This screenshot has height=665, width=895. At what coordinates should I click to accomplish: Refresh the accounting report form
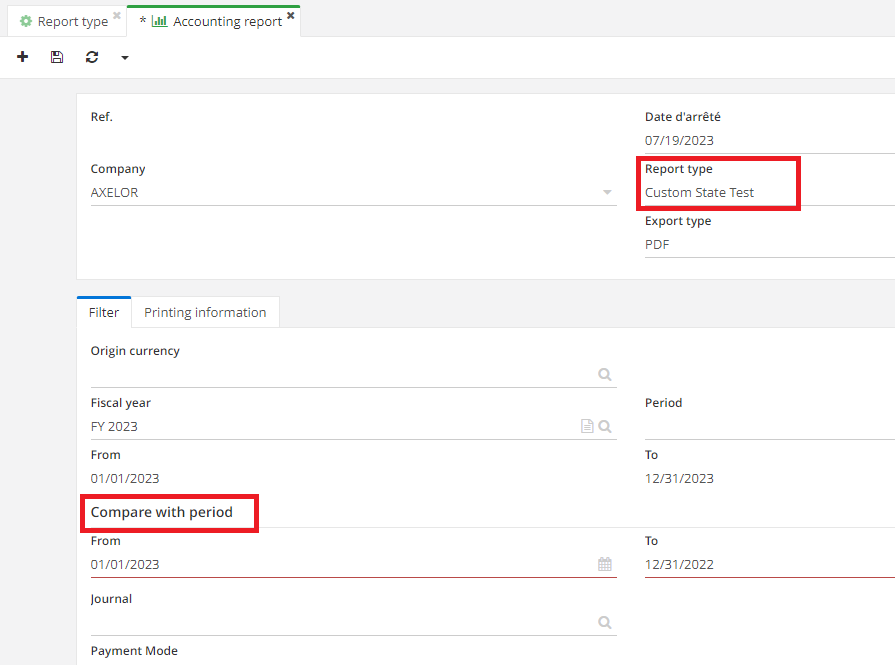click(x=92, y=58)
